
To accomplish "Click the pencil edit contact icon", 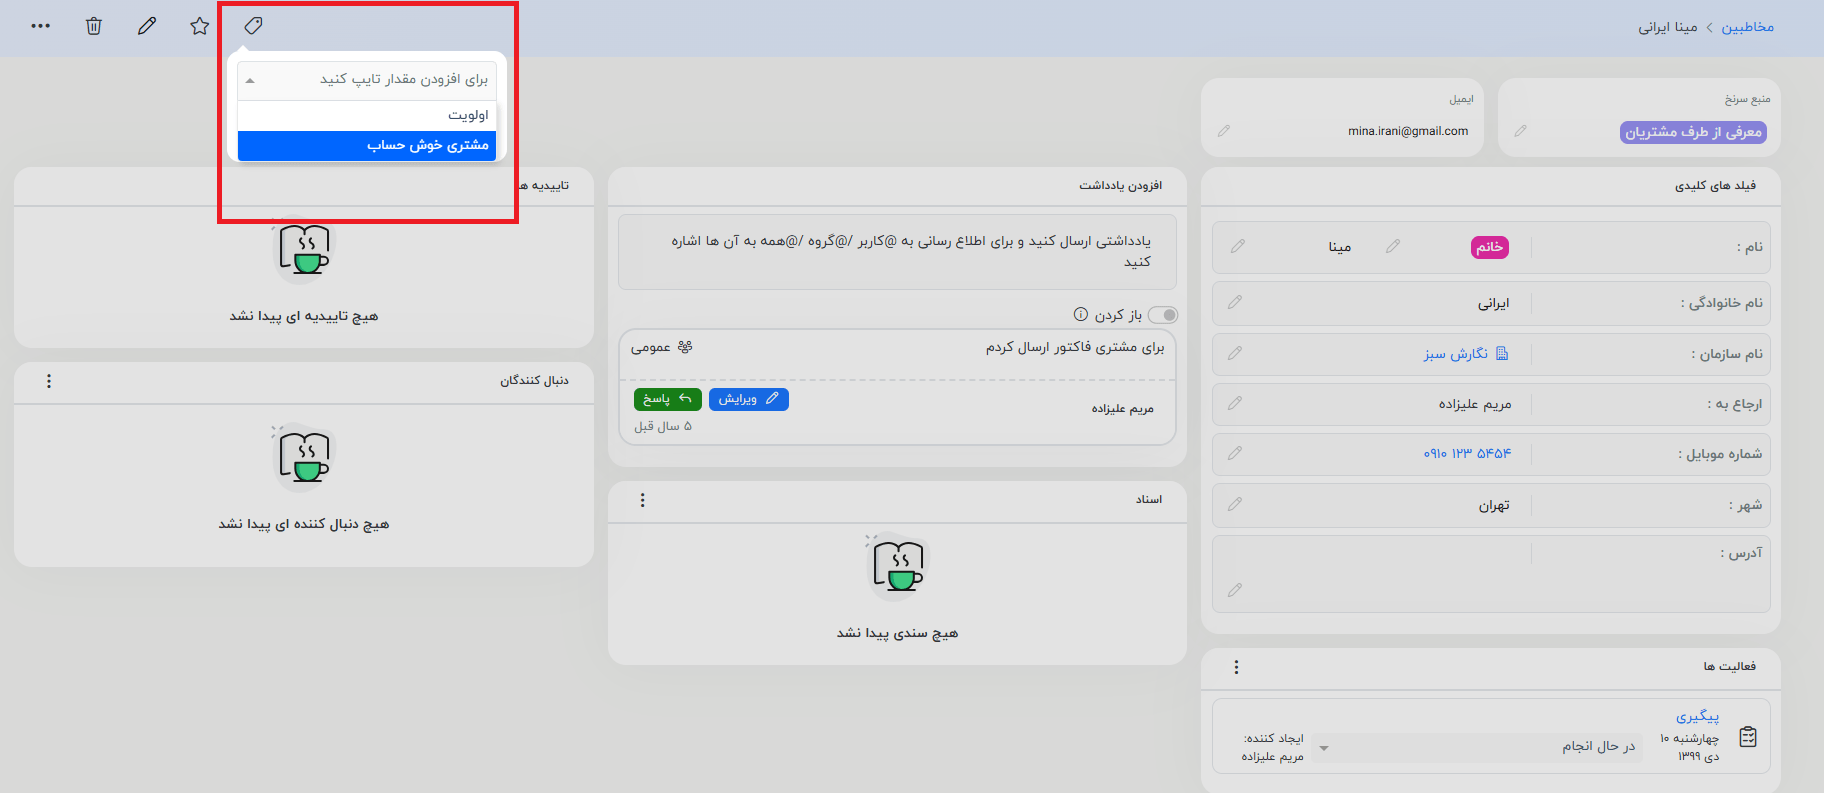I will 147,26.
